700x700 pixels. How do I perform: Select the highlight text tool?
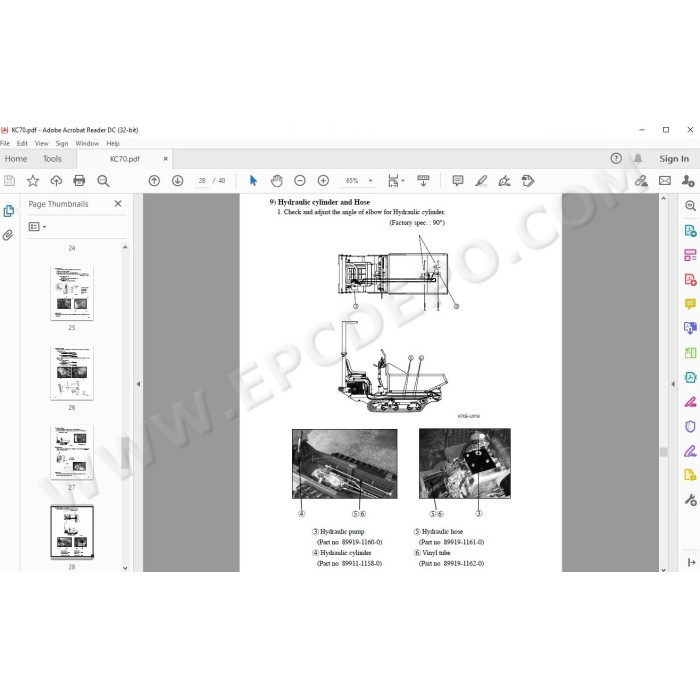(x=481, y=181)
